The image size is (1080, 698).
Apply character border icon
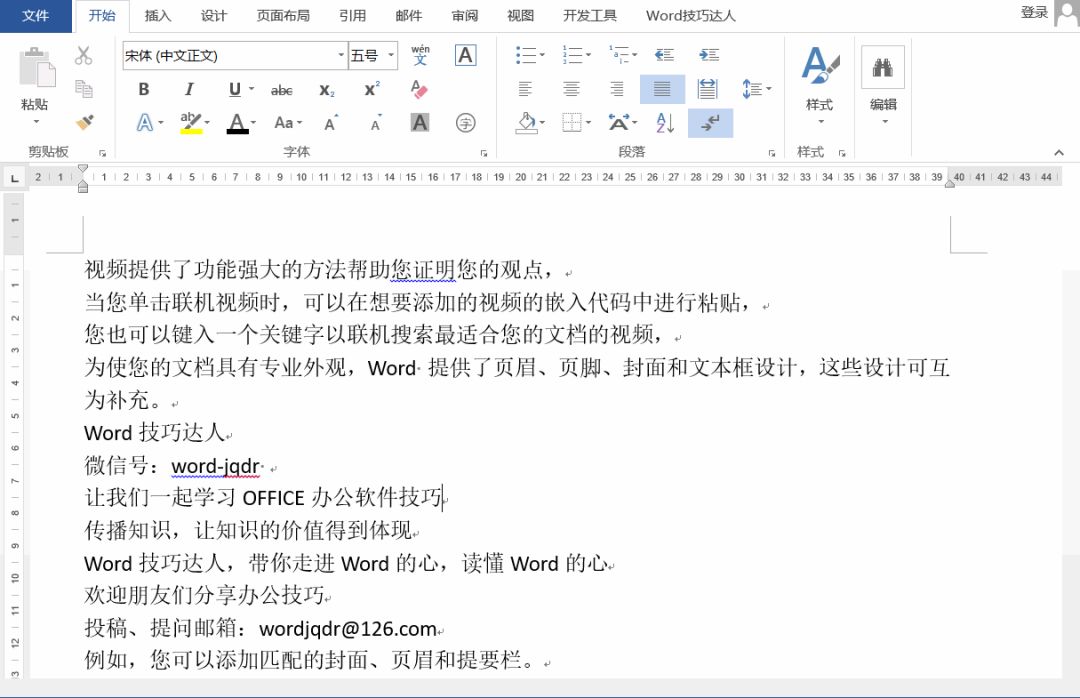[x=466, y=55]
